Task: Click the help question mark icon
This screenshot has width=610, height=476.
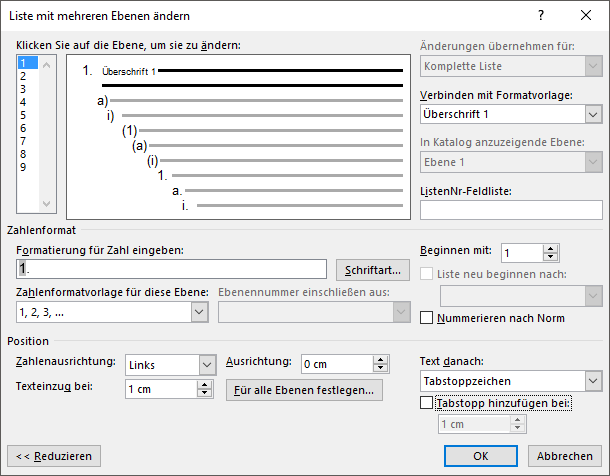Action: click(540, 16)
